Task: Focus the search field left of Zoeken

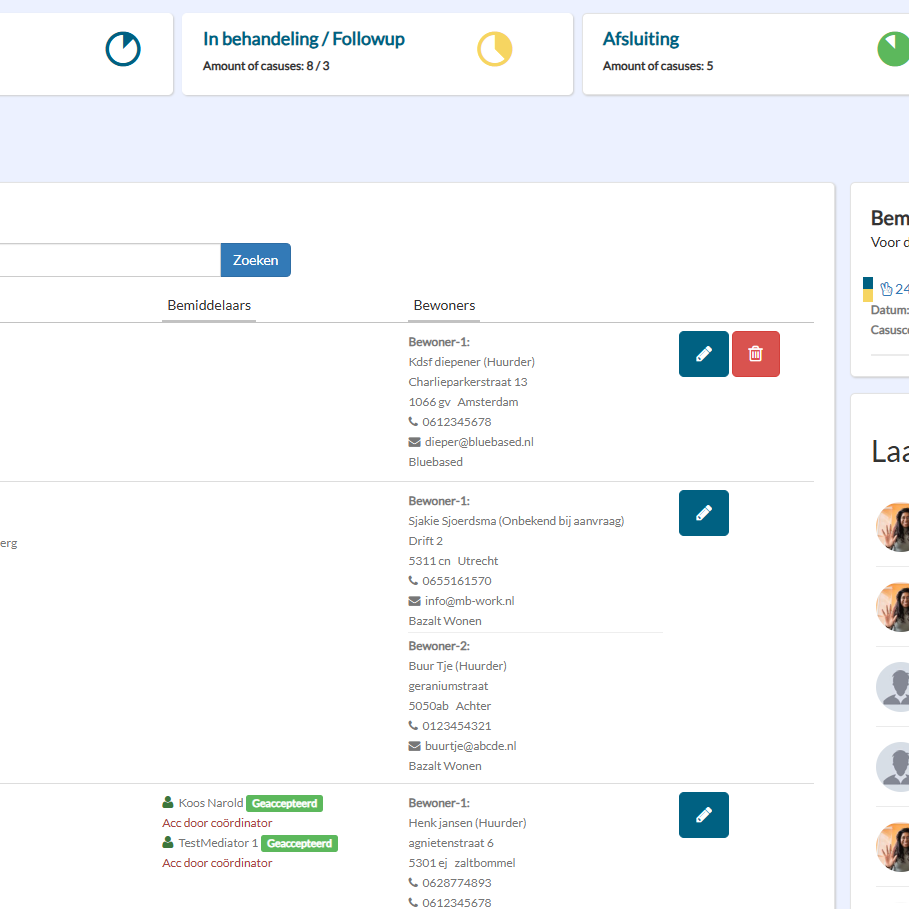Action: (x=110, y=260)
